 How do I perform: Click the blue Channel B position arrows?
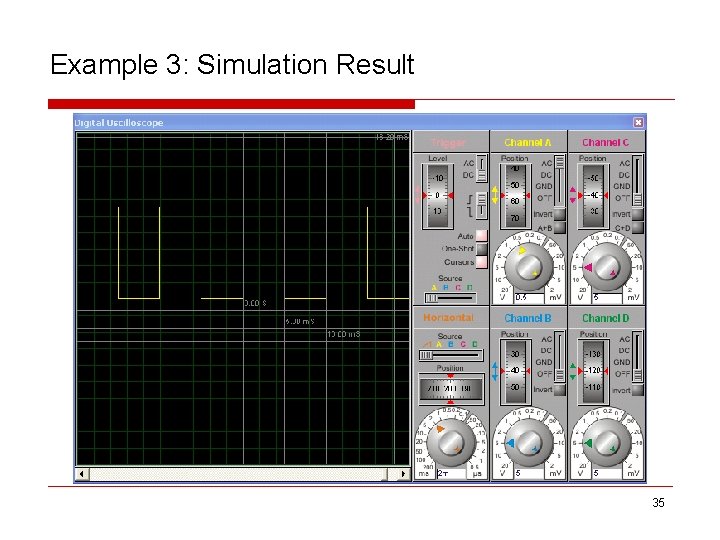click(x=495, y=371)
